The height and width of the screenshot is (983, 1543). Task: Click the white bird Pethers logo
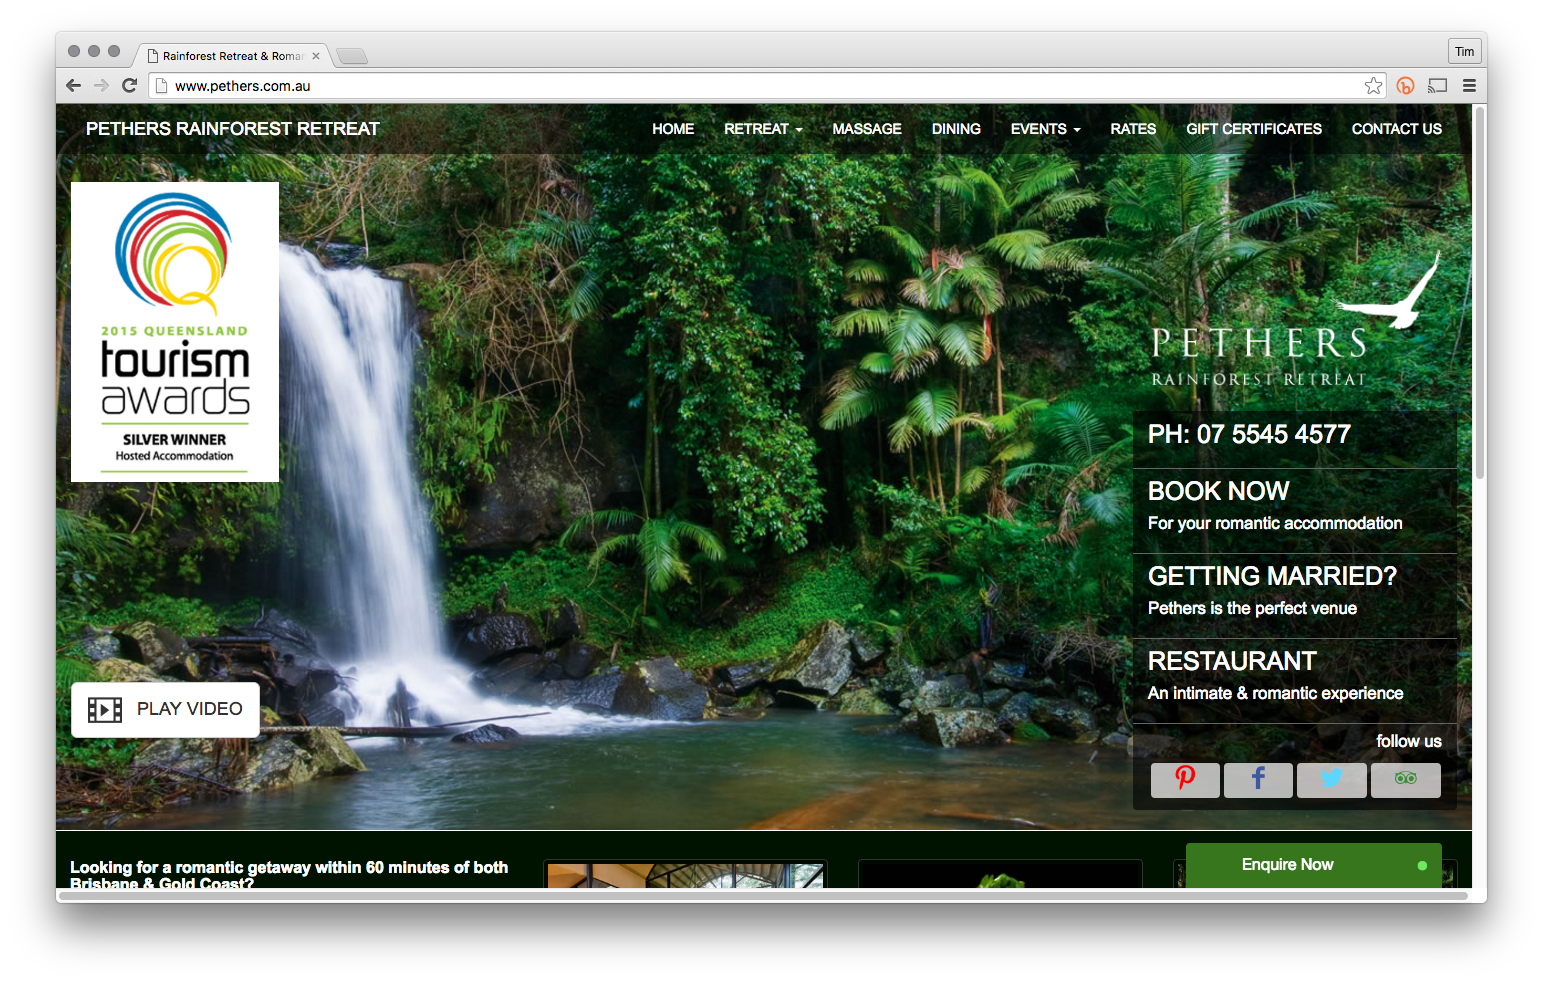point(1295,320)
